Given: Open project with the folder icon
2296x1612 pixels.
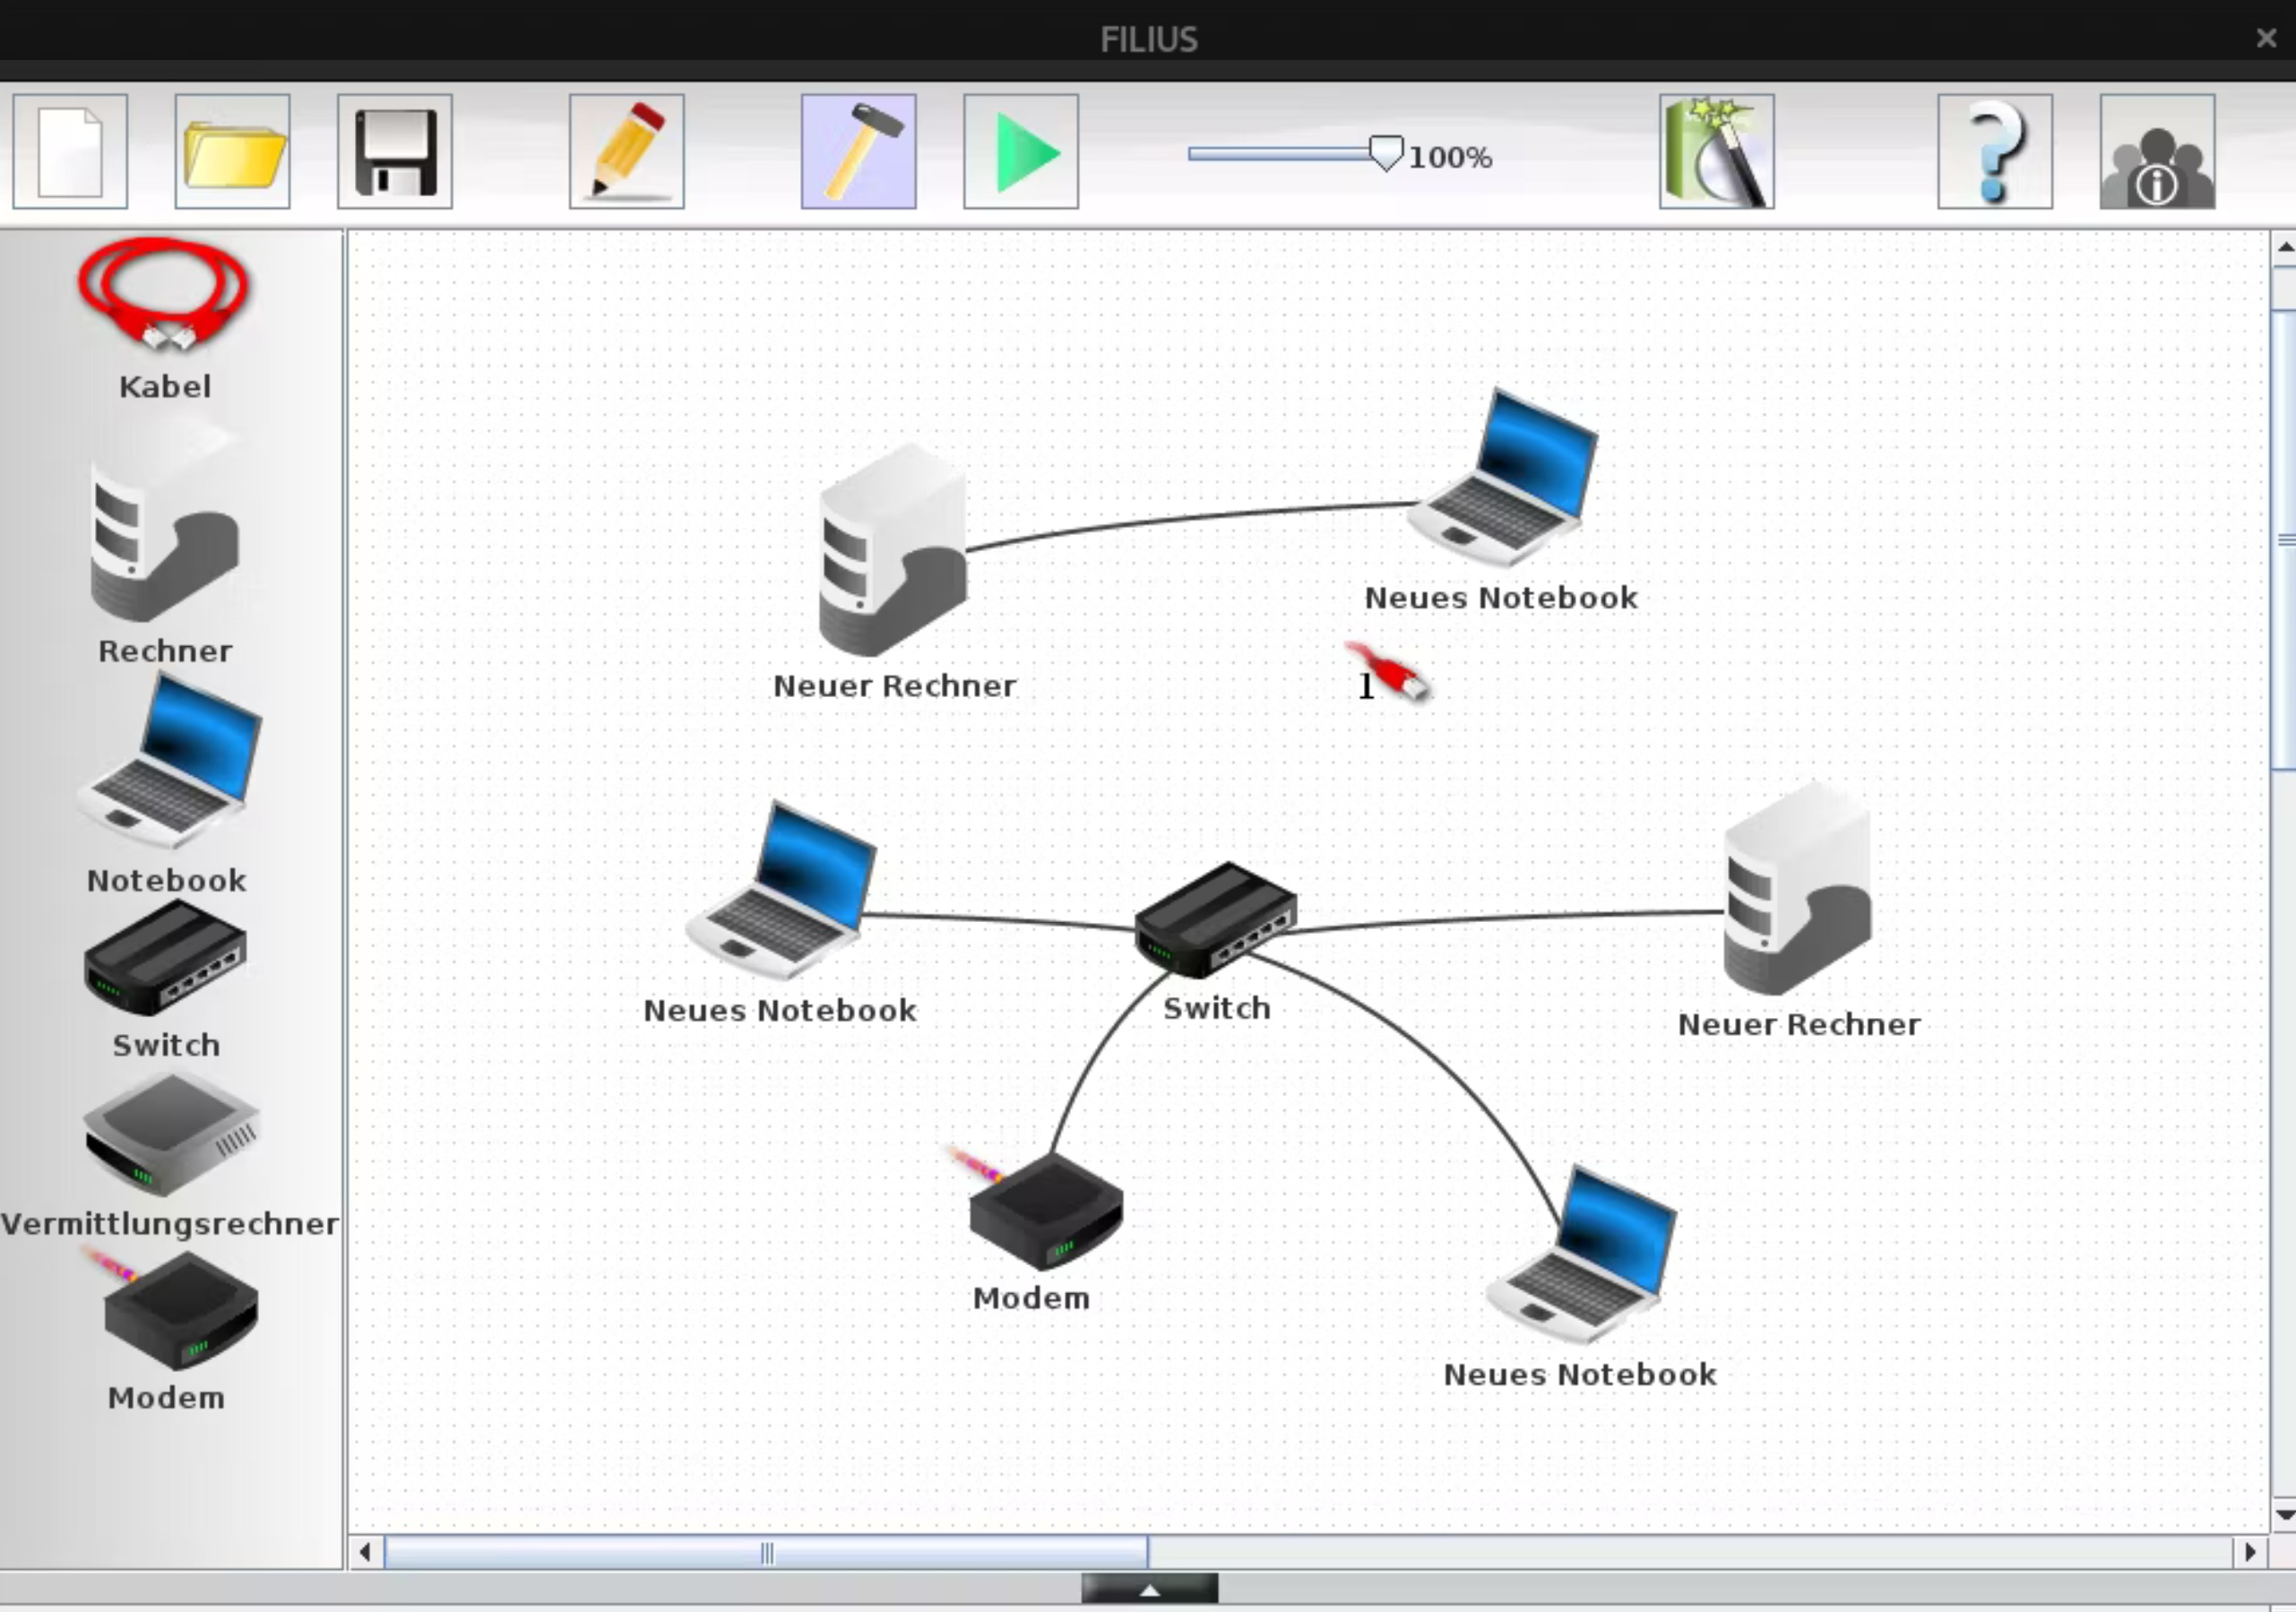Looking at the screenshot, I should pyautogui.click(x=232, y=152).
